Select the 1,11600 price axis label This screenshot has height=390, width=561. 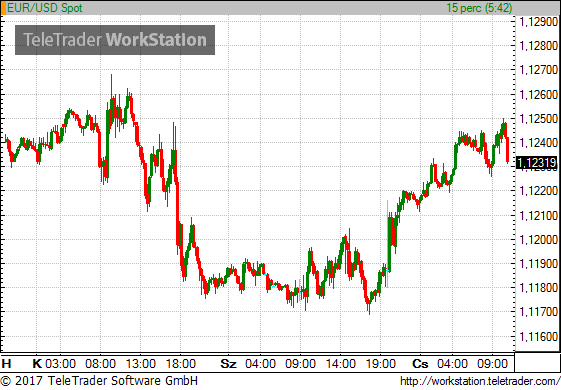[538, 336]
